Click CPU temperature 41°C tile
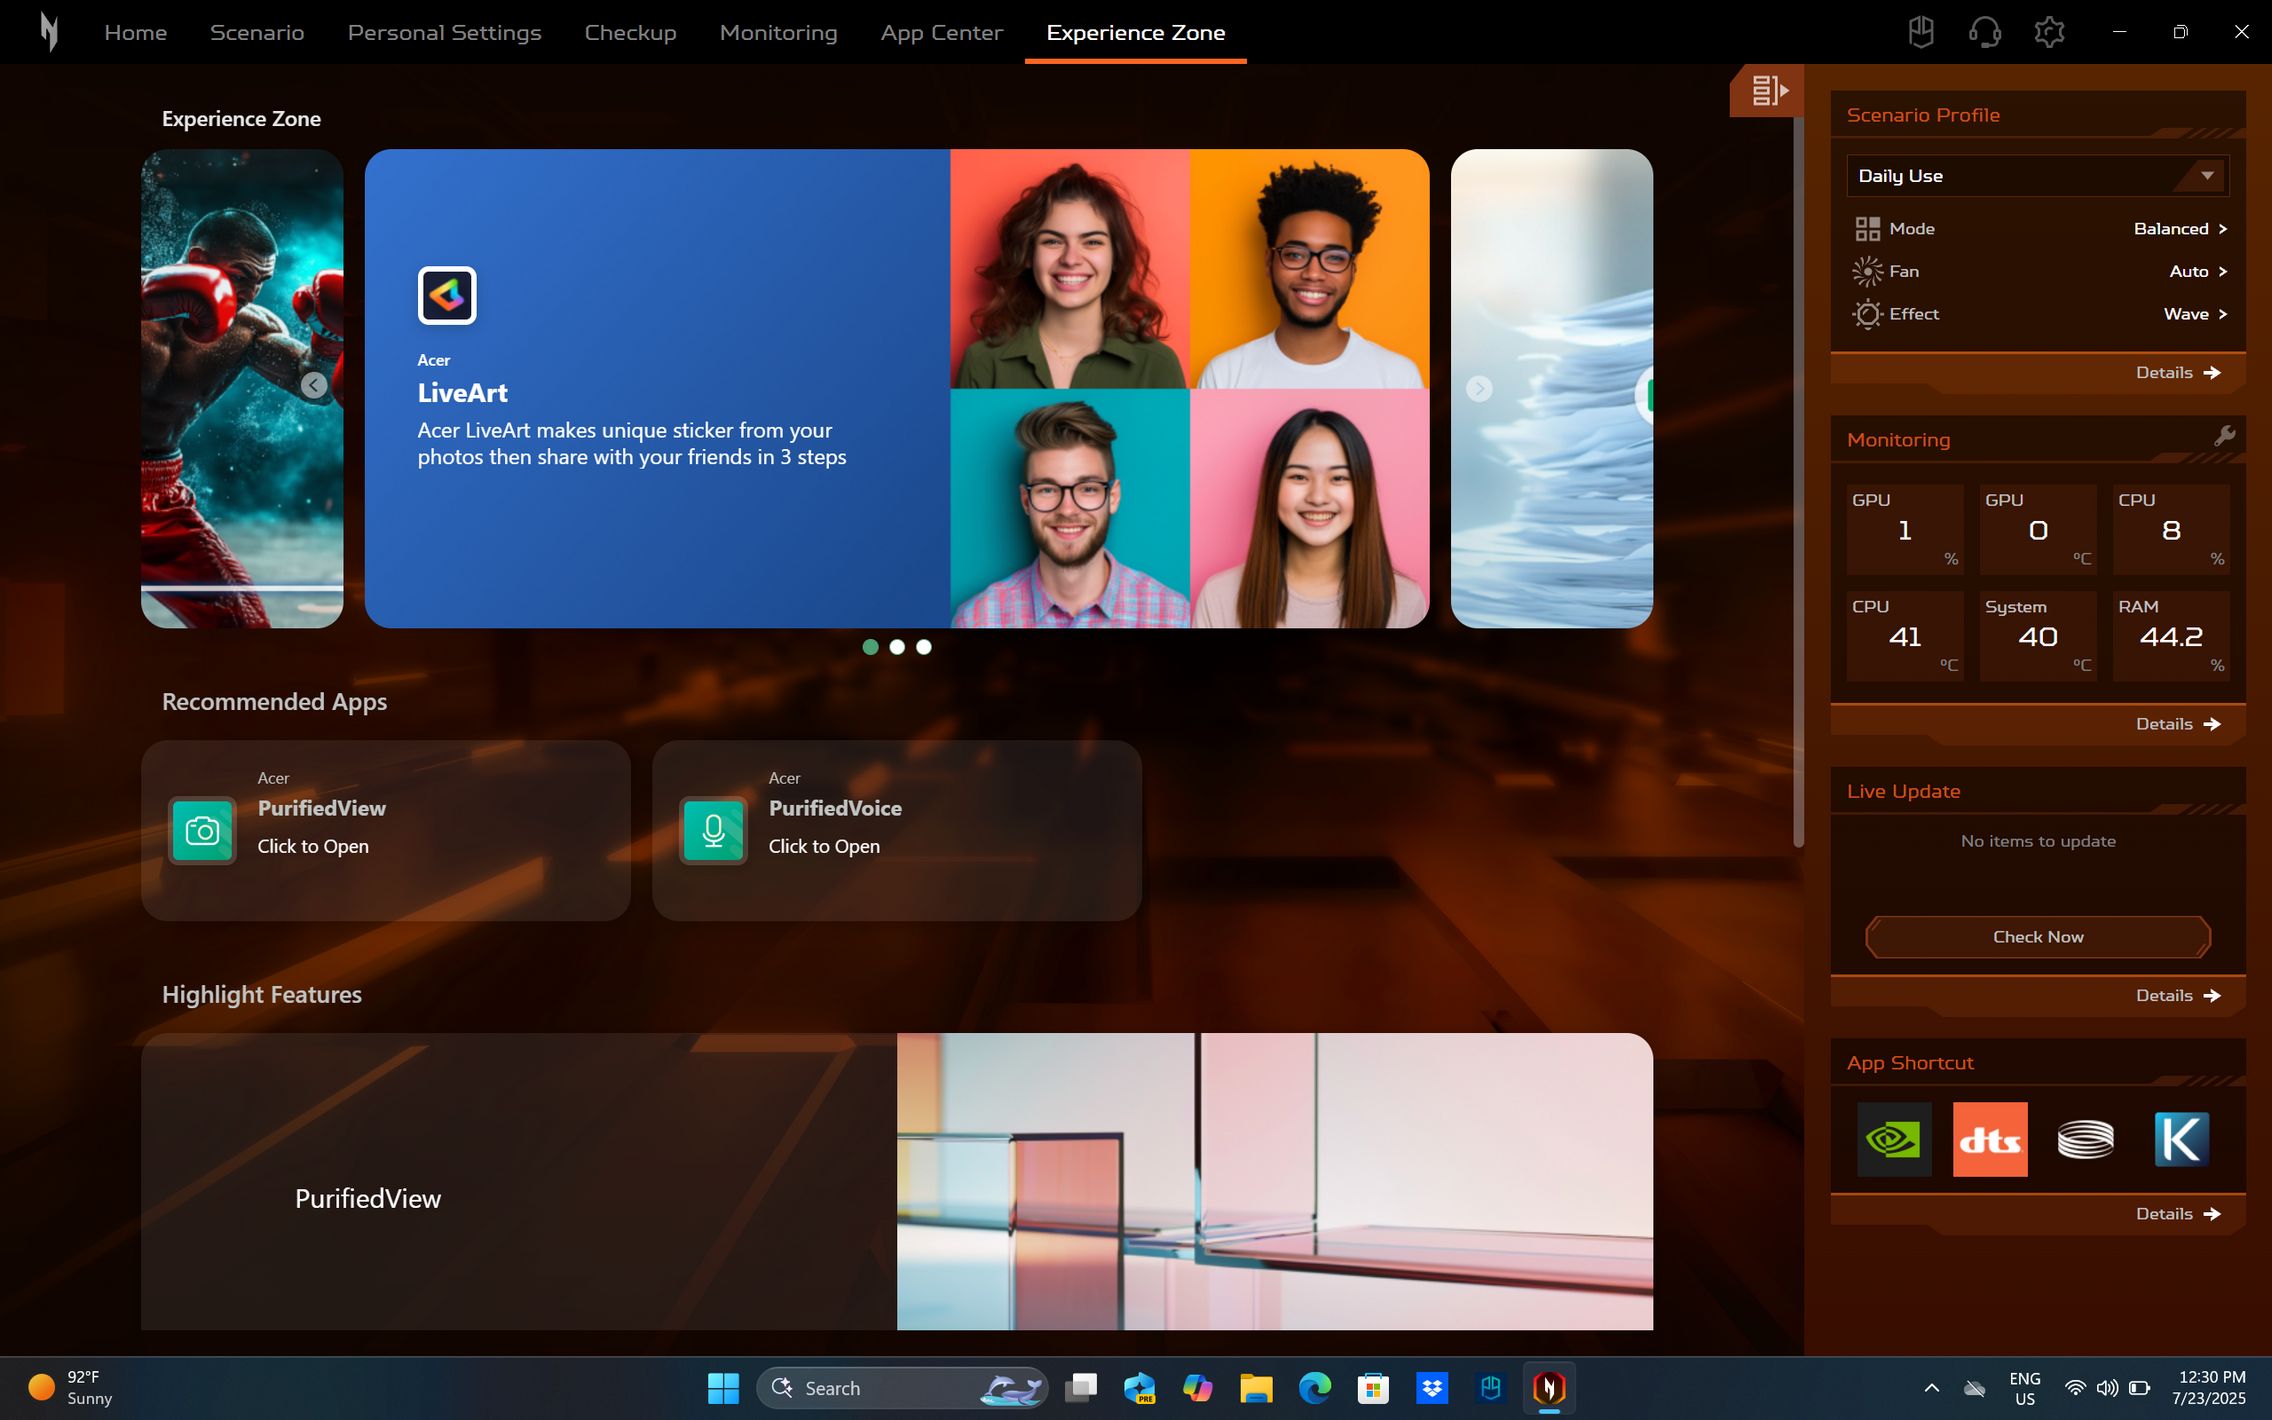Image resolution: width=2272 pixels, height=1420 pixels. [1905, 636]
